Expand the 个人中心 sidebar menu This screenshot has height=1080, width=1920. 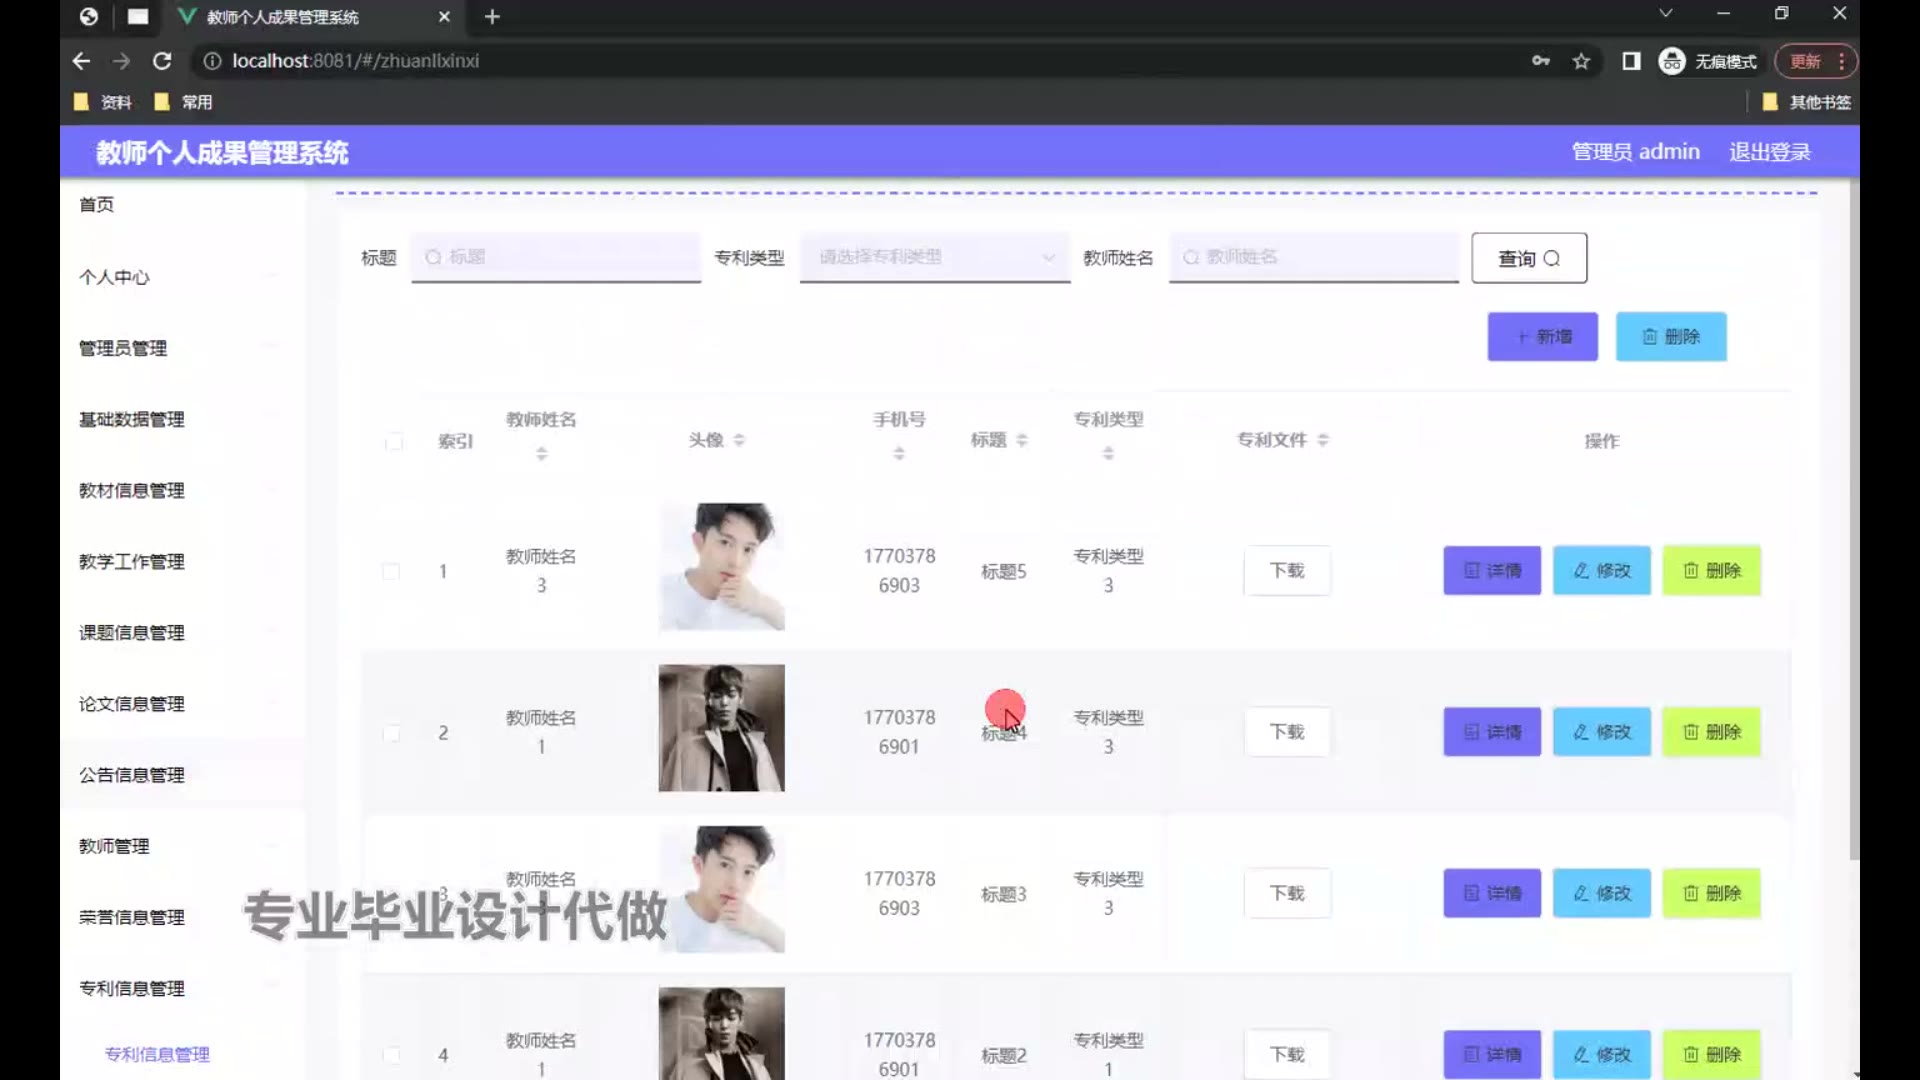[x=182, y=277]
